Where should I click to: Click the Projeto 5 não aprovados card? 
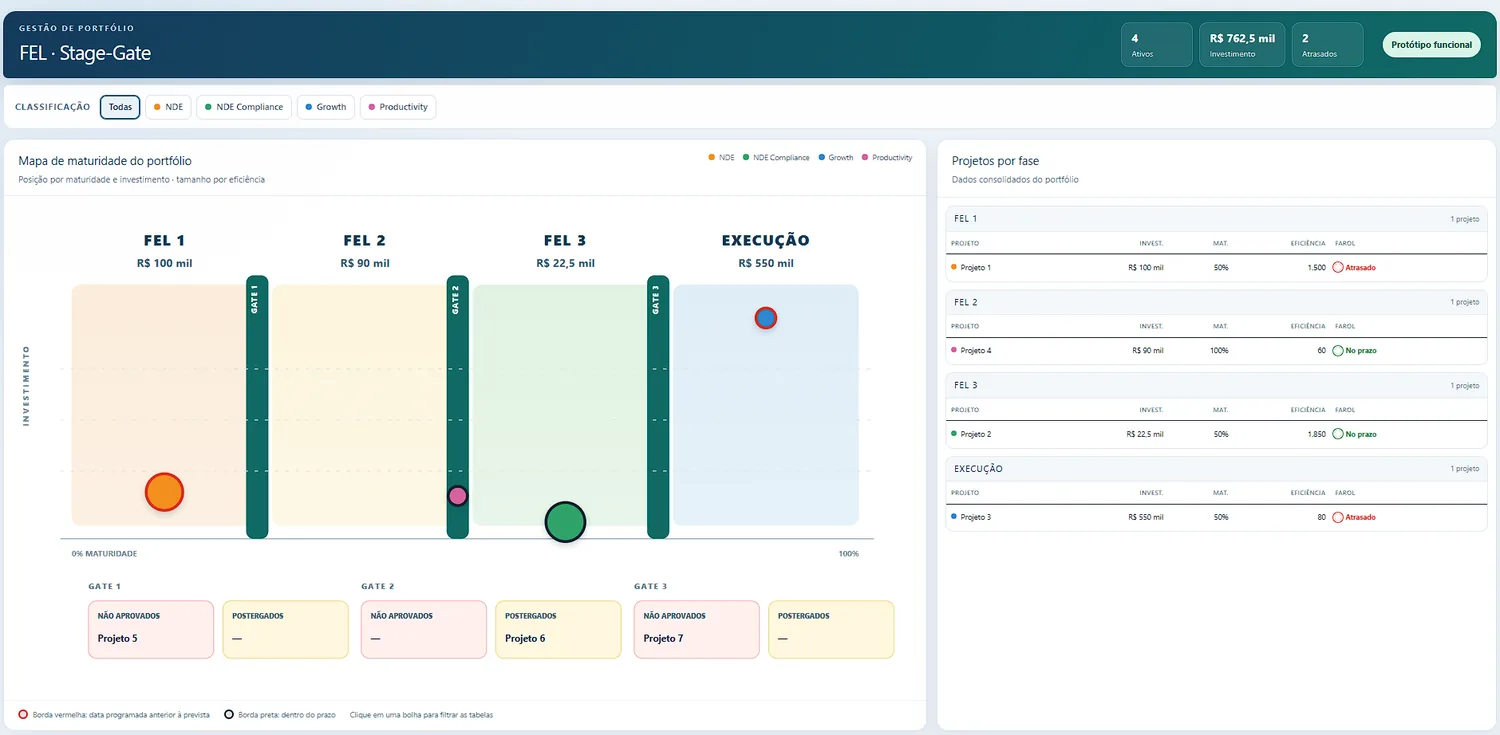click(151, 630)
